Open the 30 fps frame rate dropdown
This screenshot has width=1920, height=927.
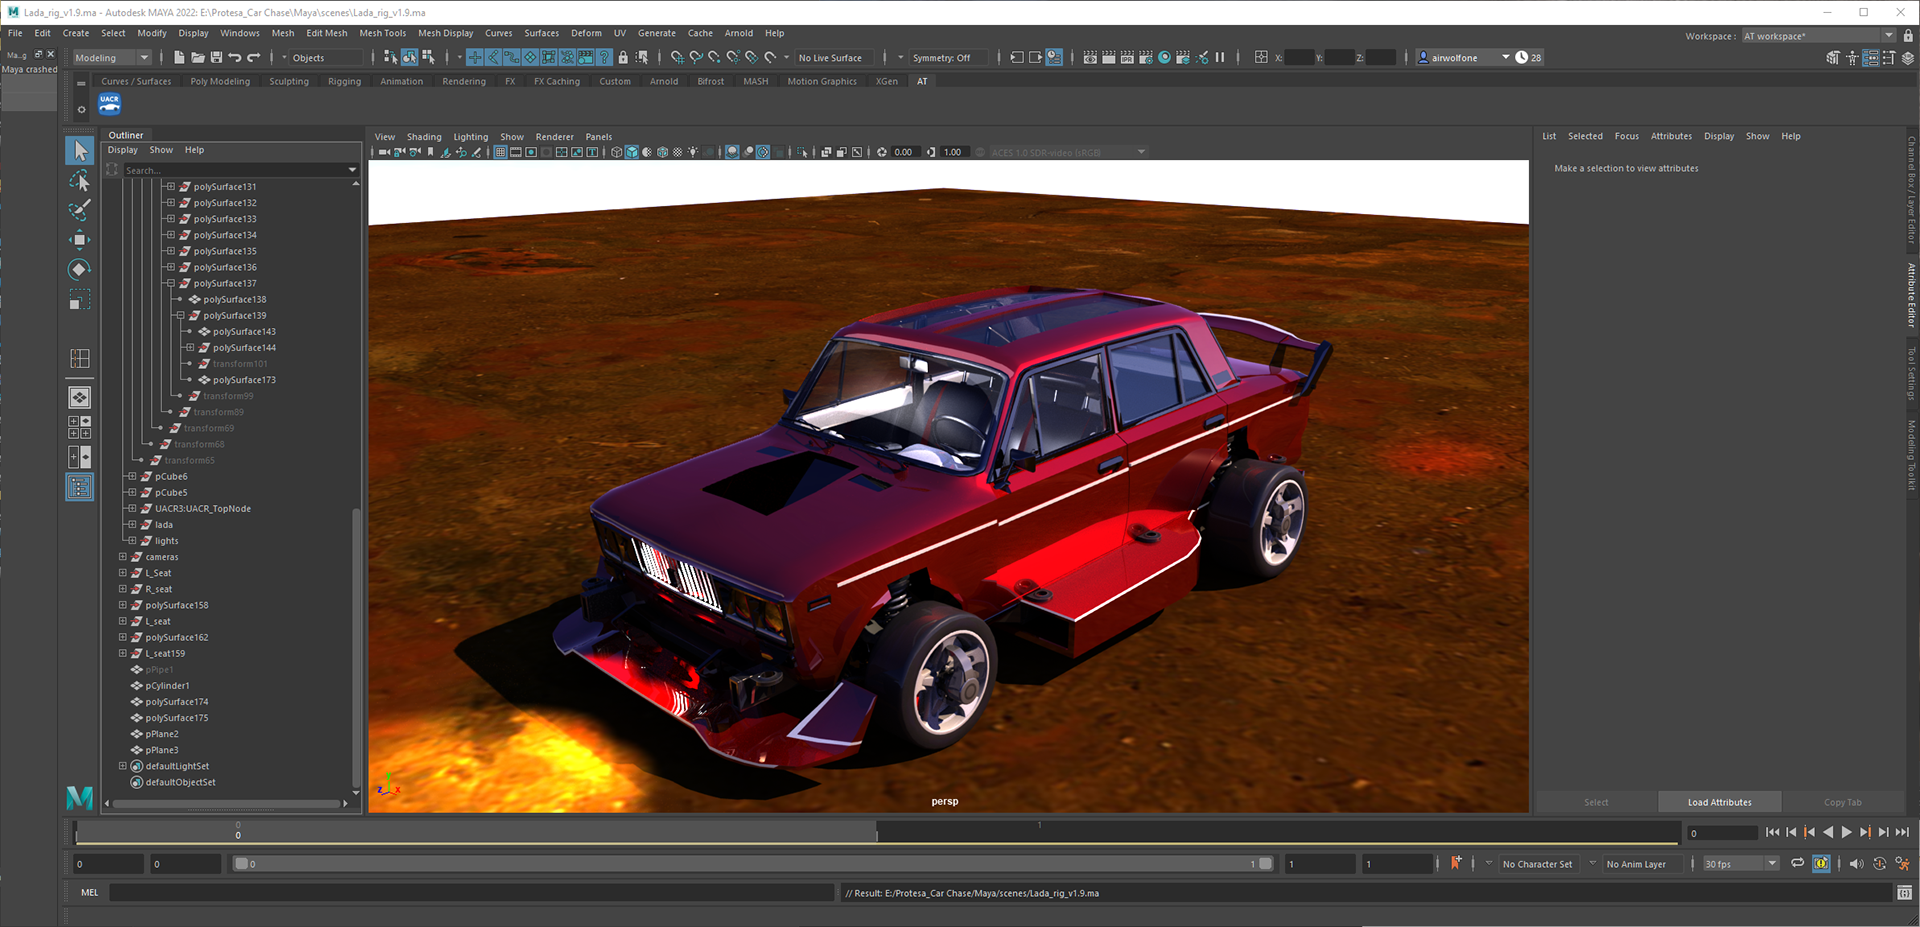1741,864
